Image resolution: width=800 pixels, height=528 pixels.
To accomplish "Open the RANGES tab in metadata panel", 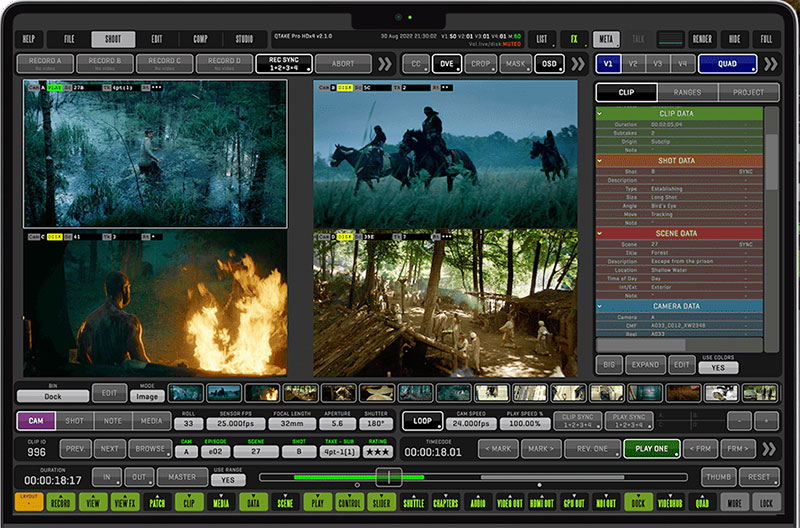I will click(687, 92).
